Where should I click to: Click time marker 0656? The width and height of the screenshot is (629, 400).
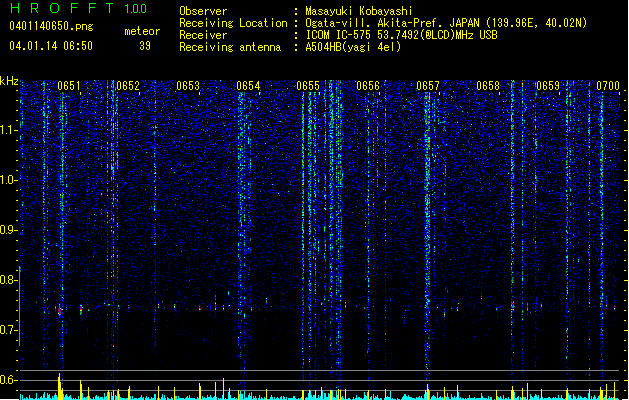(x=368, y=86)
